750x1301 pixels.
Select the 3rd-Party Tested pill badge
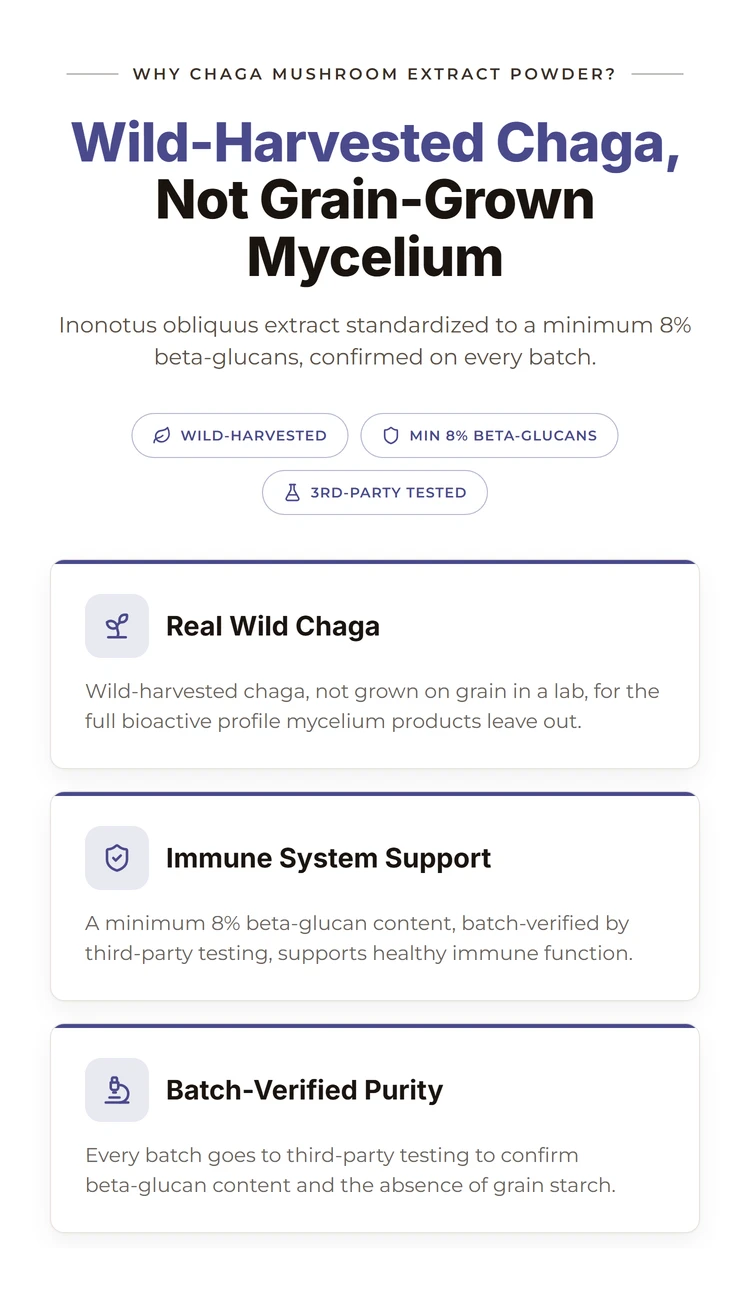pos(375,492)
